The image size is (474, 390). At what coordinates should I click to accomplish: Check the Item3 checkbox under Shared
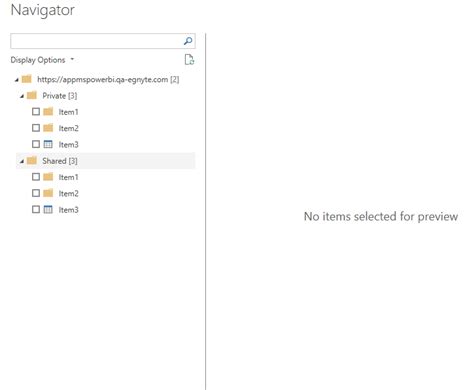(x=36, y=210)
